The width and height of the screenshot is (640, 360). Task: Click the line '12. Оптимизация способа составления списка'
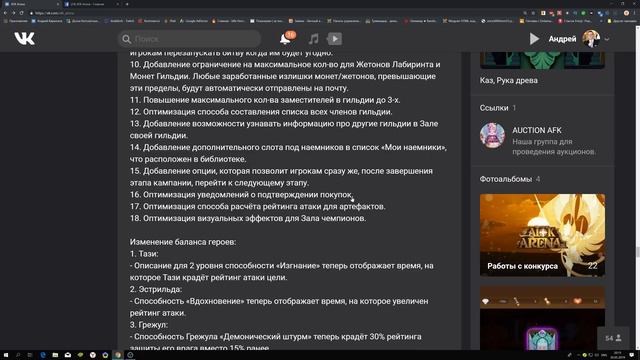click(261, 112)
